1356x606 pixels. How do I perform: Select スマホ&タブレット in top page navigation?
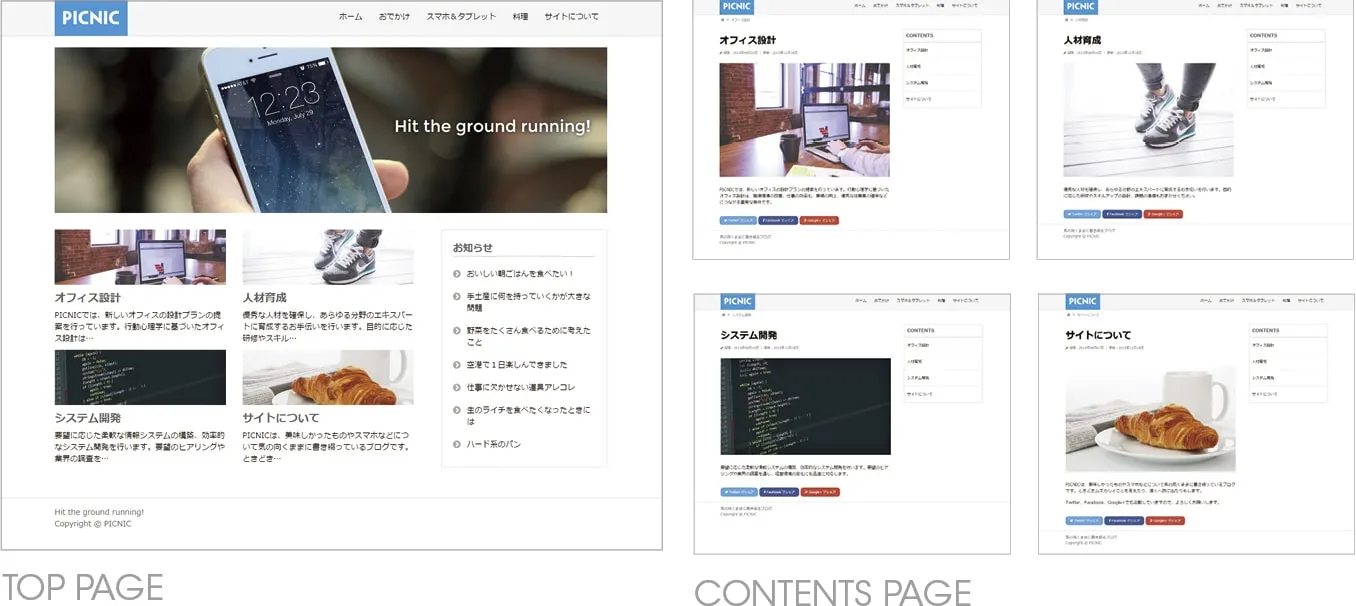(x=461, y=17)
